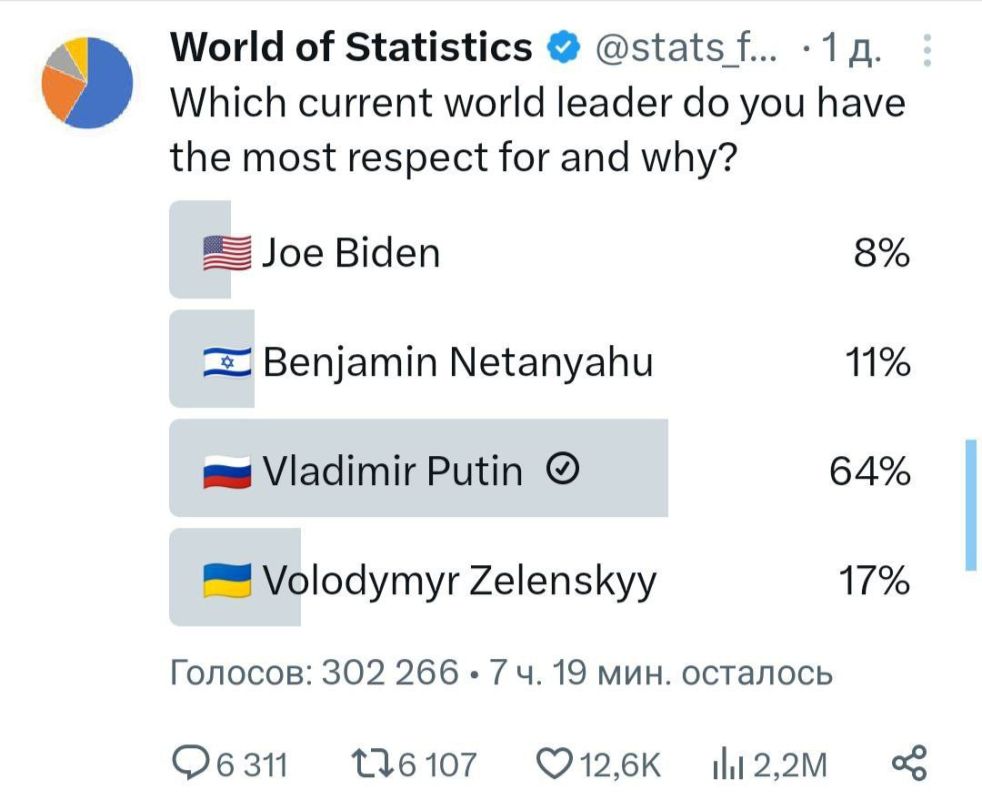The width and height of the screenshot is (982, 800).
Task: Click the blue verified badge next to username
Action: coord(561,47)
